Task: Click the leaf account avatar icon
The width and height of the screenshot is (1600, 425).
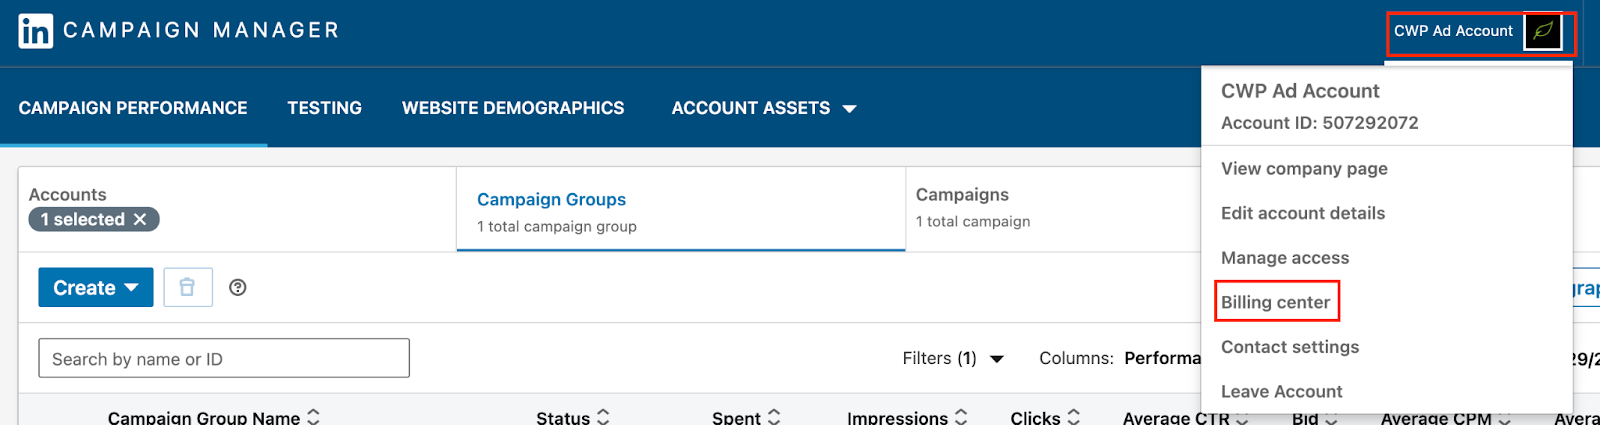Action: click(x=1543, y=31)
